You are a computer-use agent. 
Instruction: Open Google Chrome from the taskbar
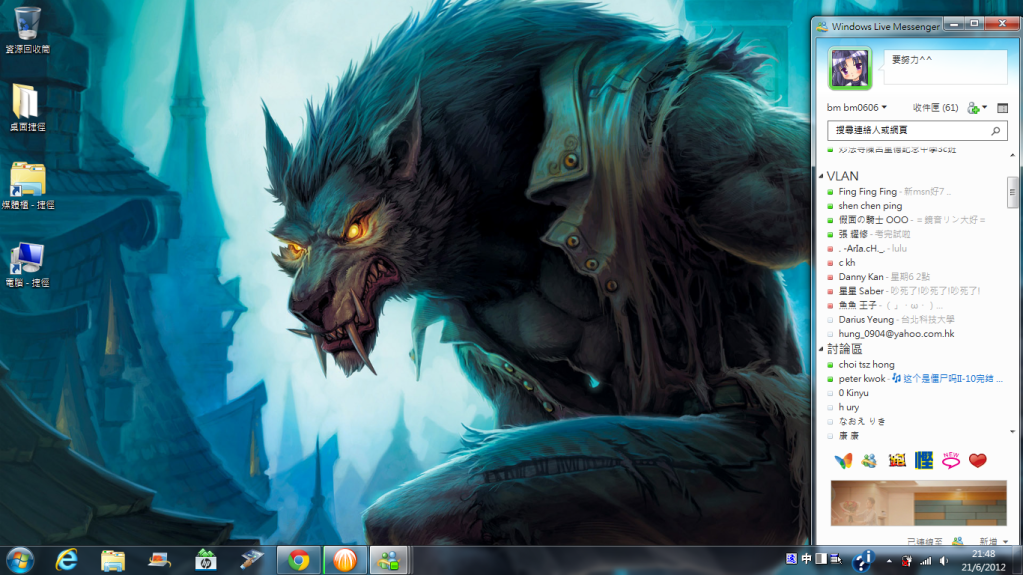point(297,560)
